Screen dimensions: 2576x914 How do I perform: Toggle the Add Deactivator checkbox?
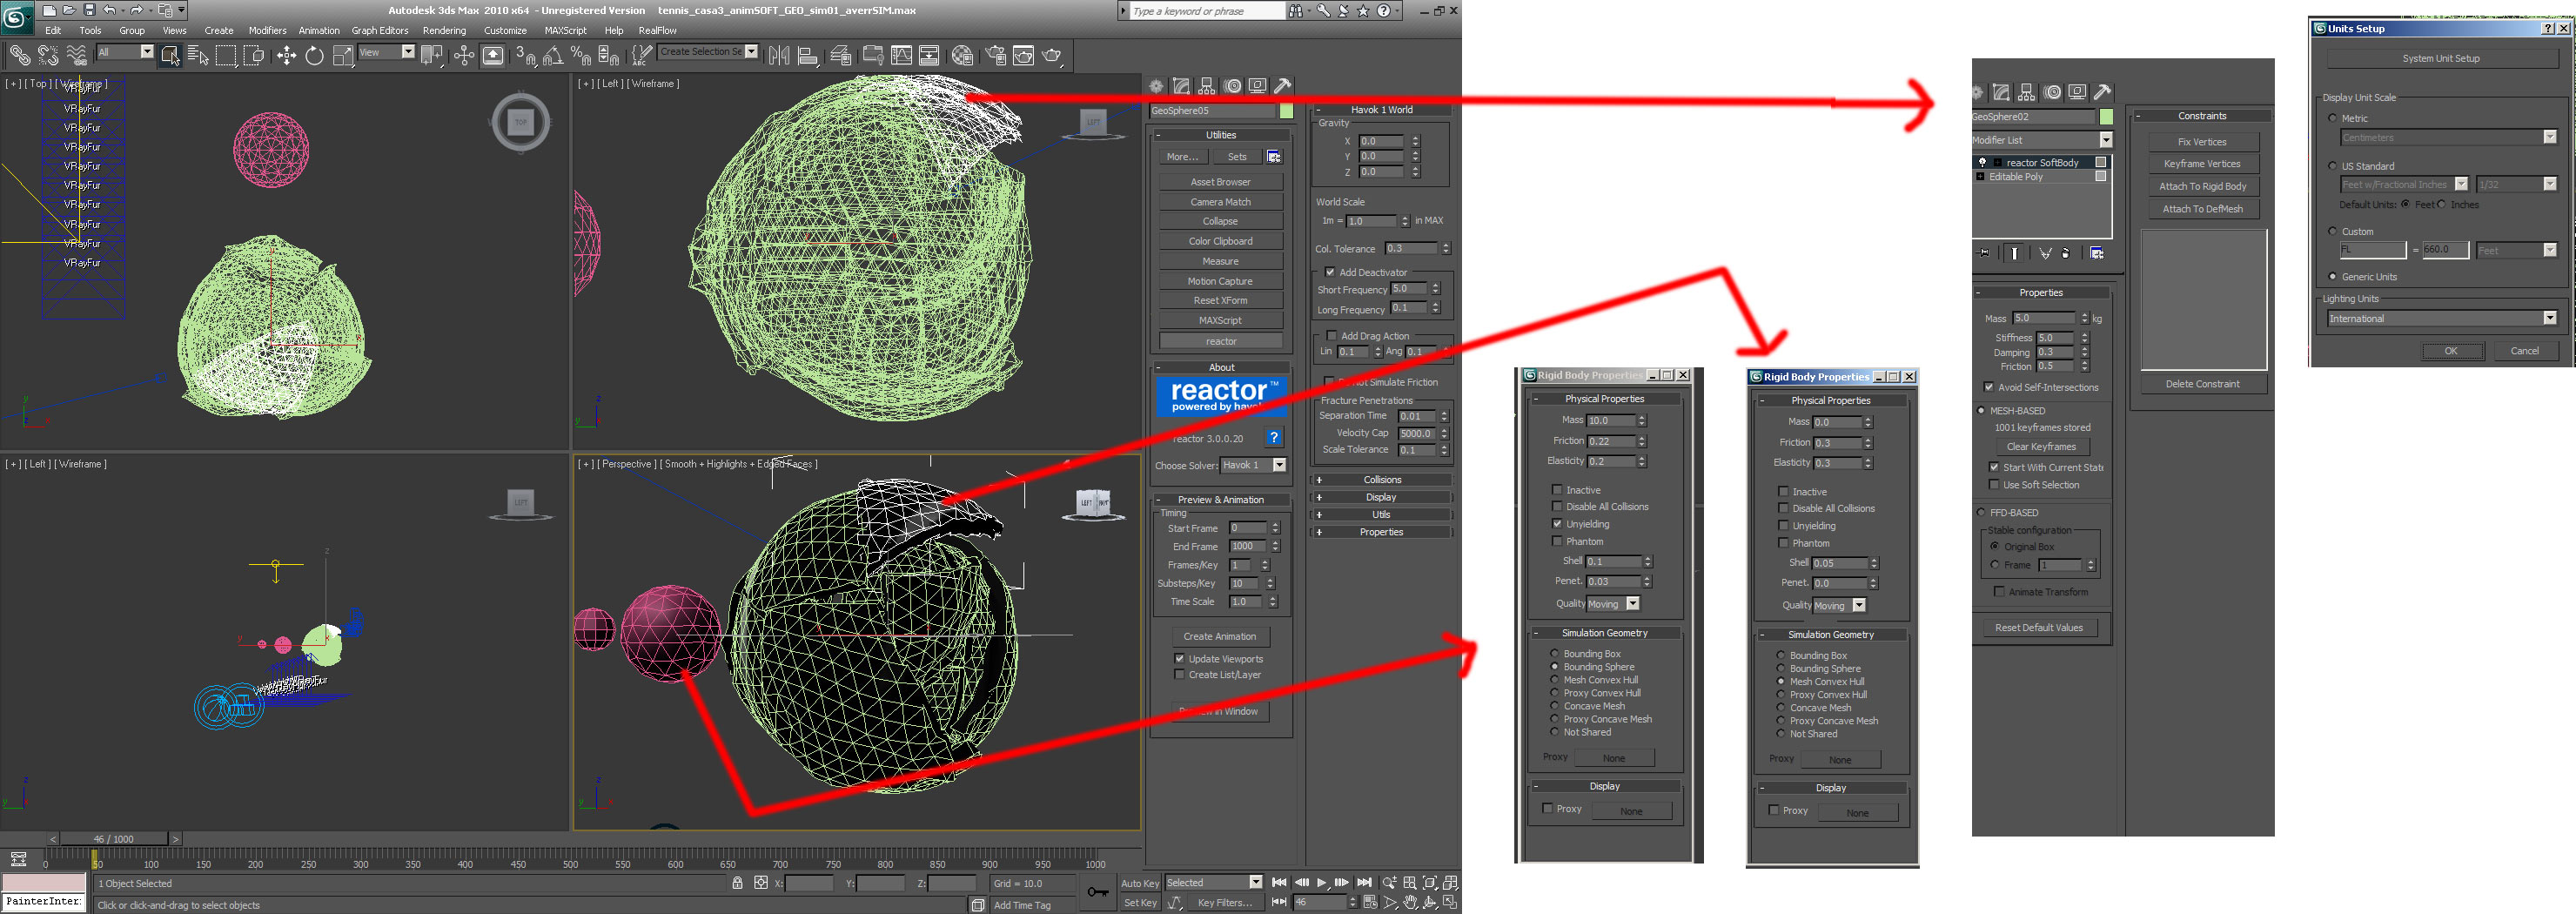pos(1330,272)
